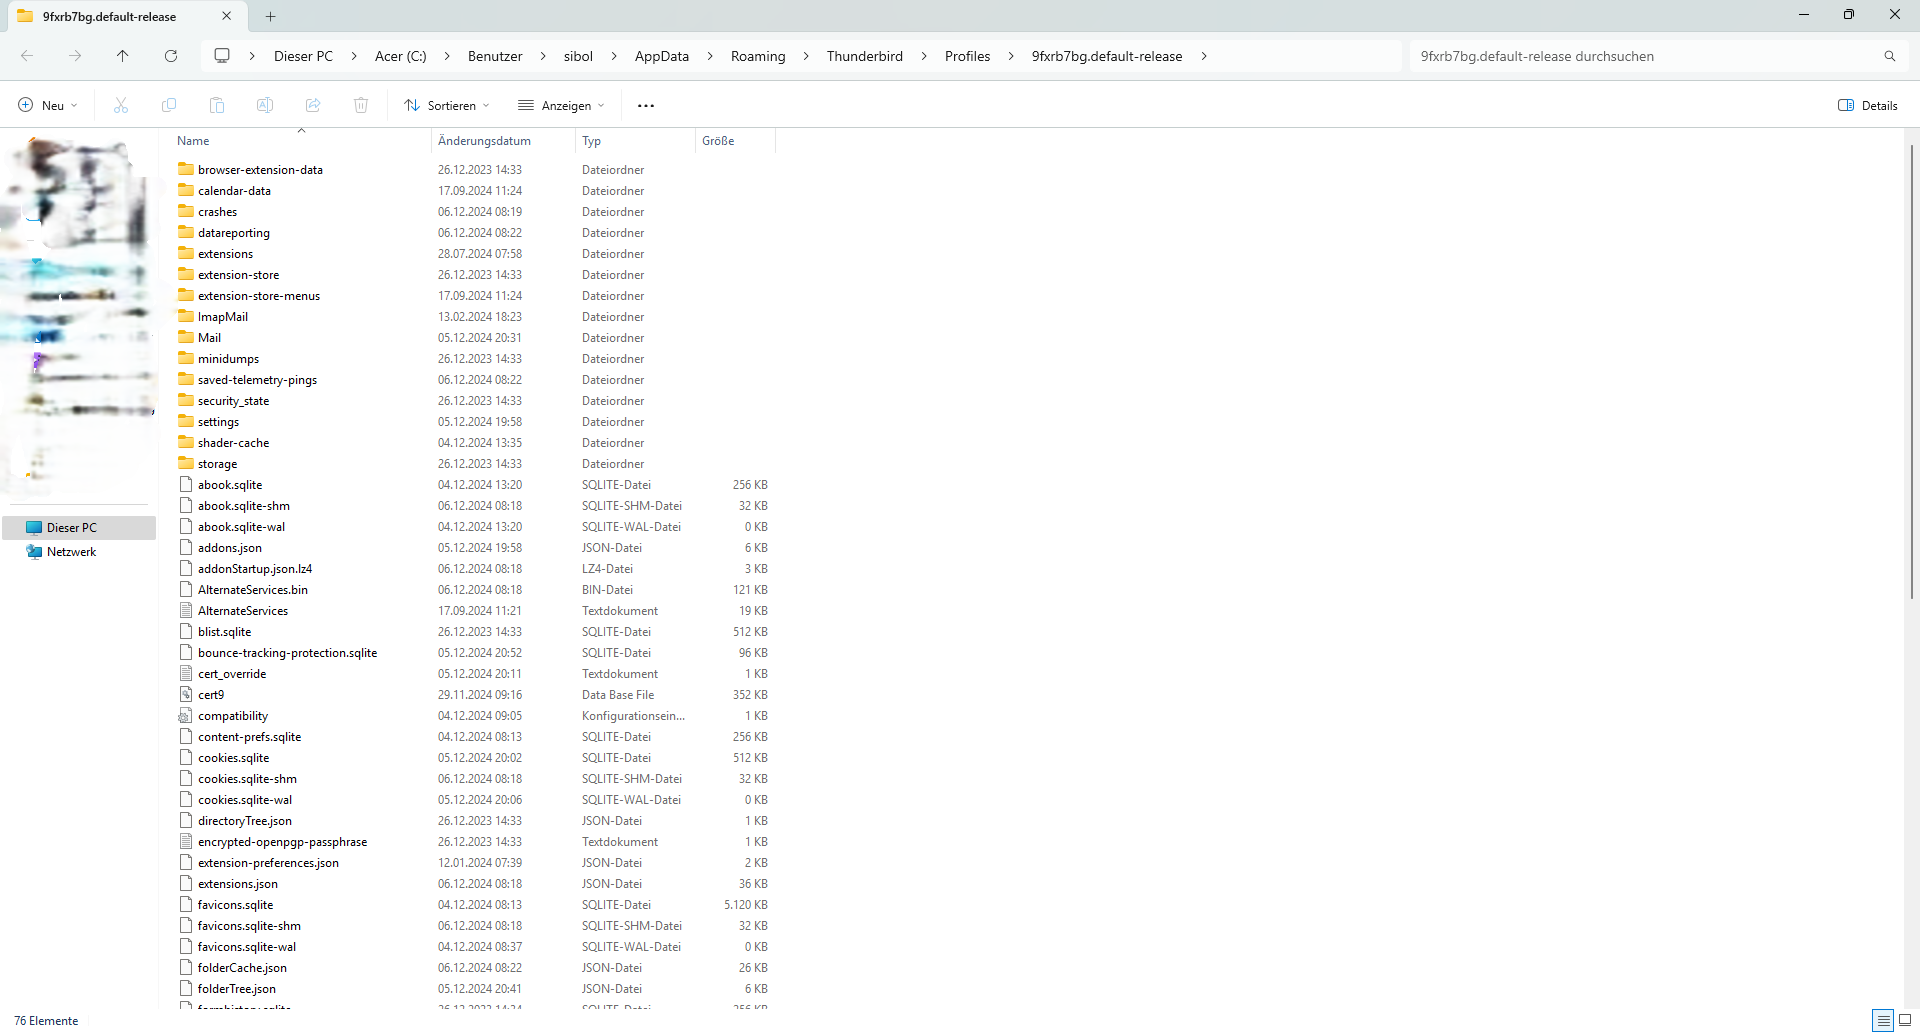Viewport: 1920px width, 1032px height.
Task: Click the Delete trash can icon
Action: 361,105
